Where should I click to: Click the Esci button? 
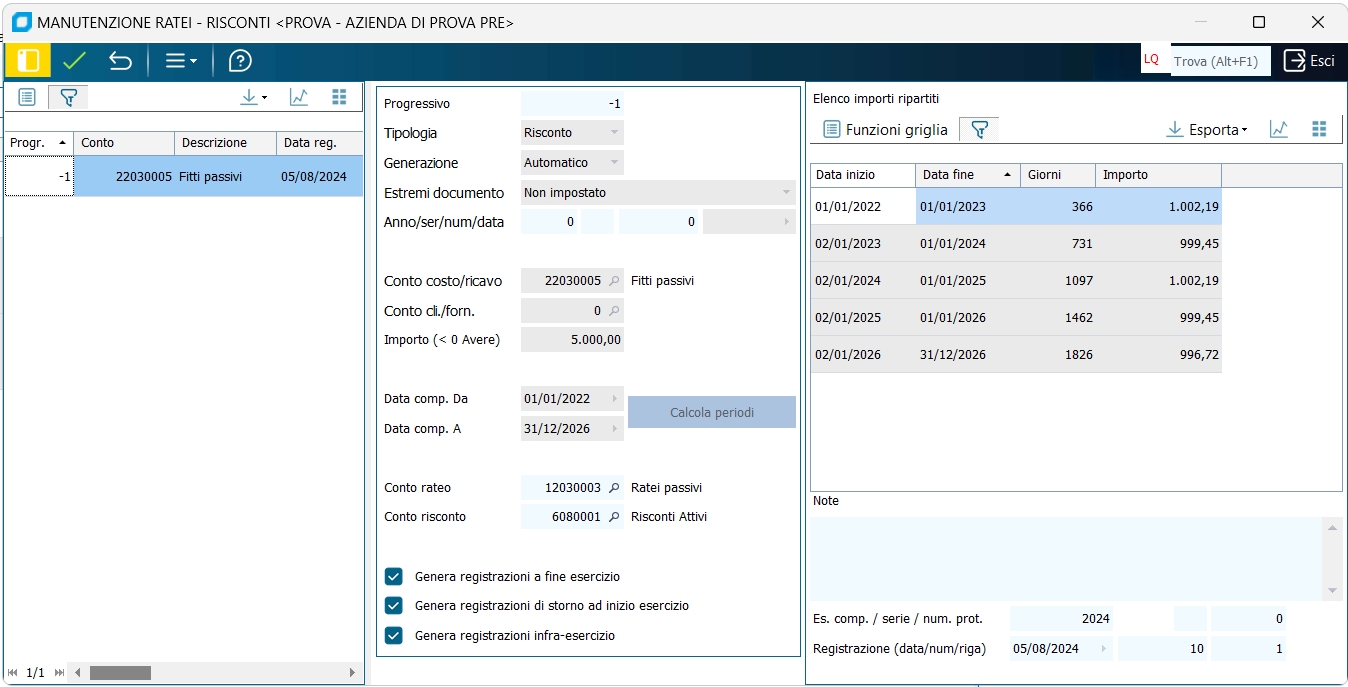[1309, 61]
